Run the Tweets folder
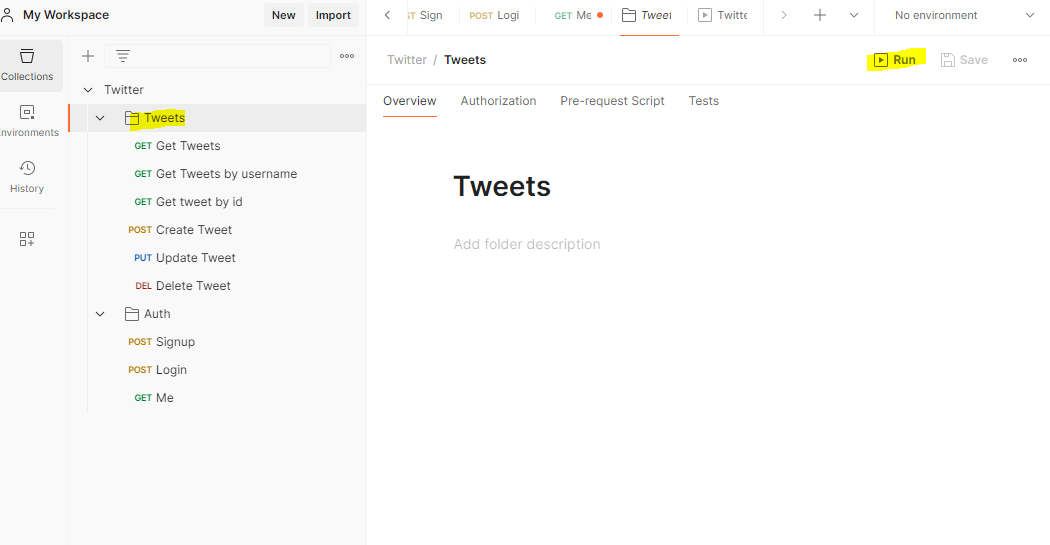Image resolution: width=1050 pixels, height=545 pixels. click(x=895, y=60)
